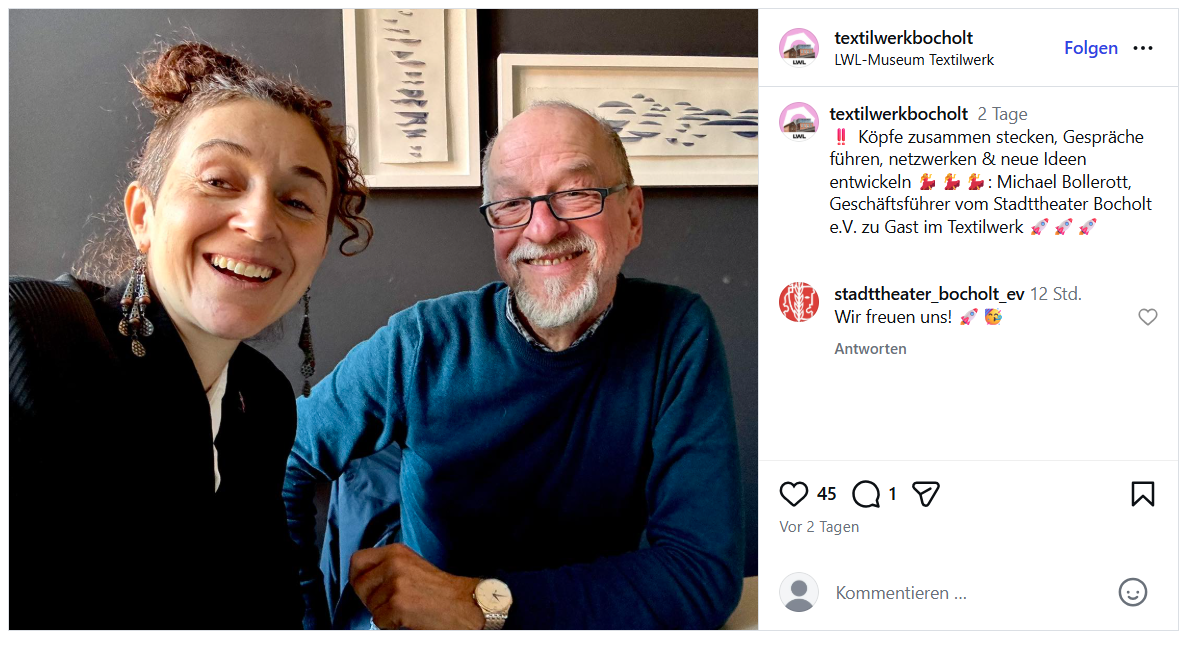Click the 'Vor 2 Tagen' post timestamp
This screenshot has width=1203, height=666.
click(x=819, y=527)
